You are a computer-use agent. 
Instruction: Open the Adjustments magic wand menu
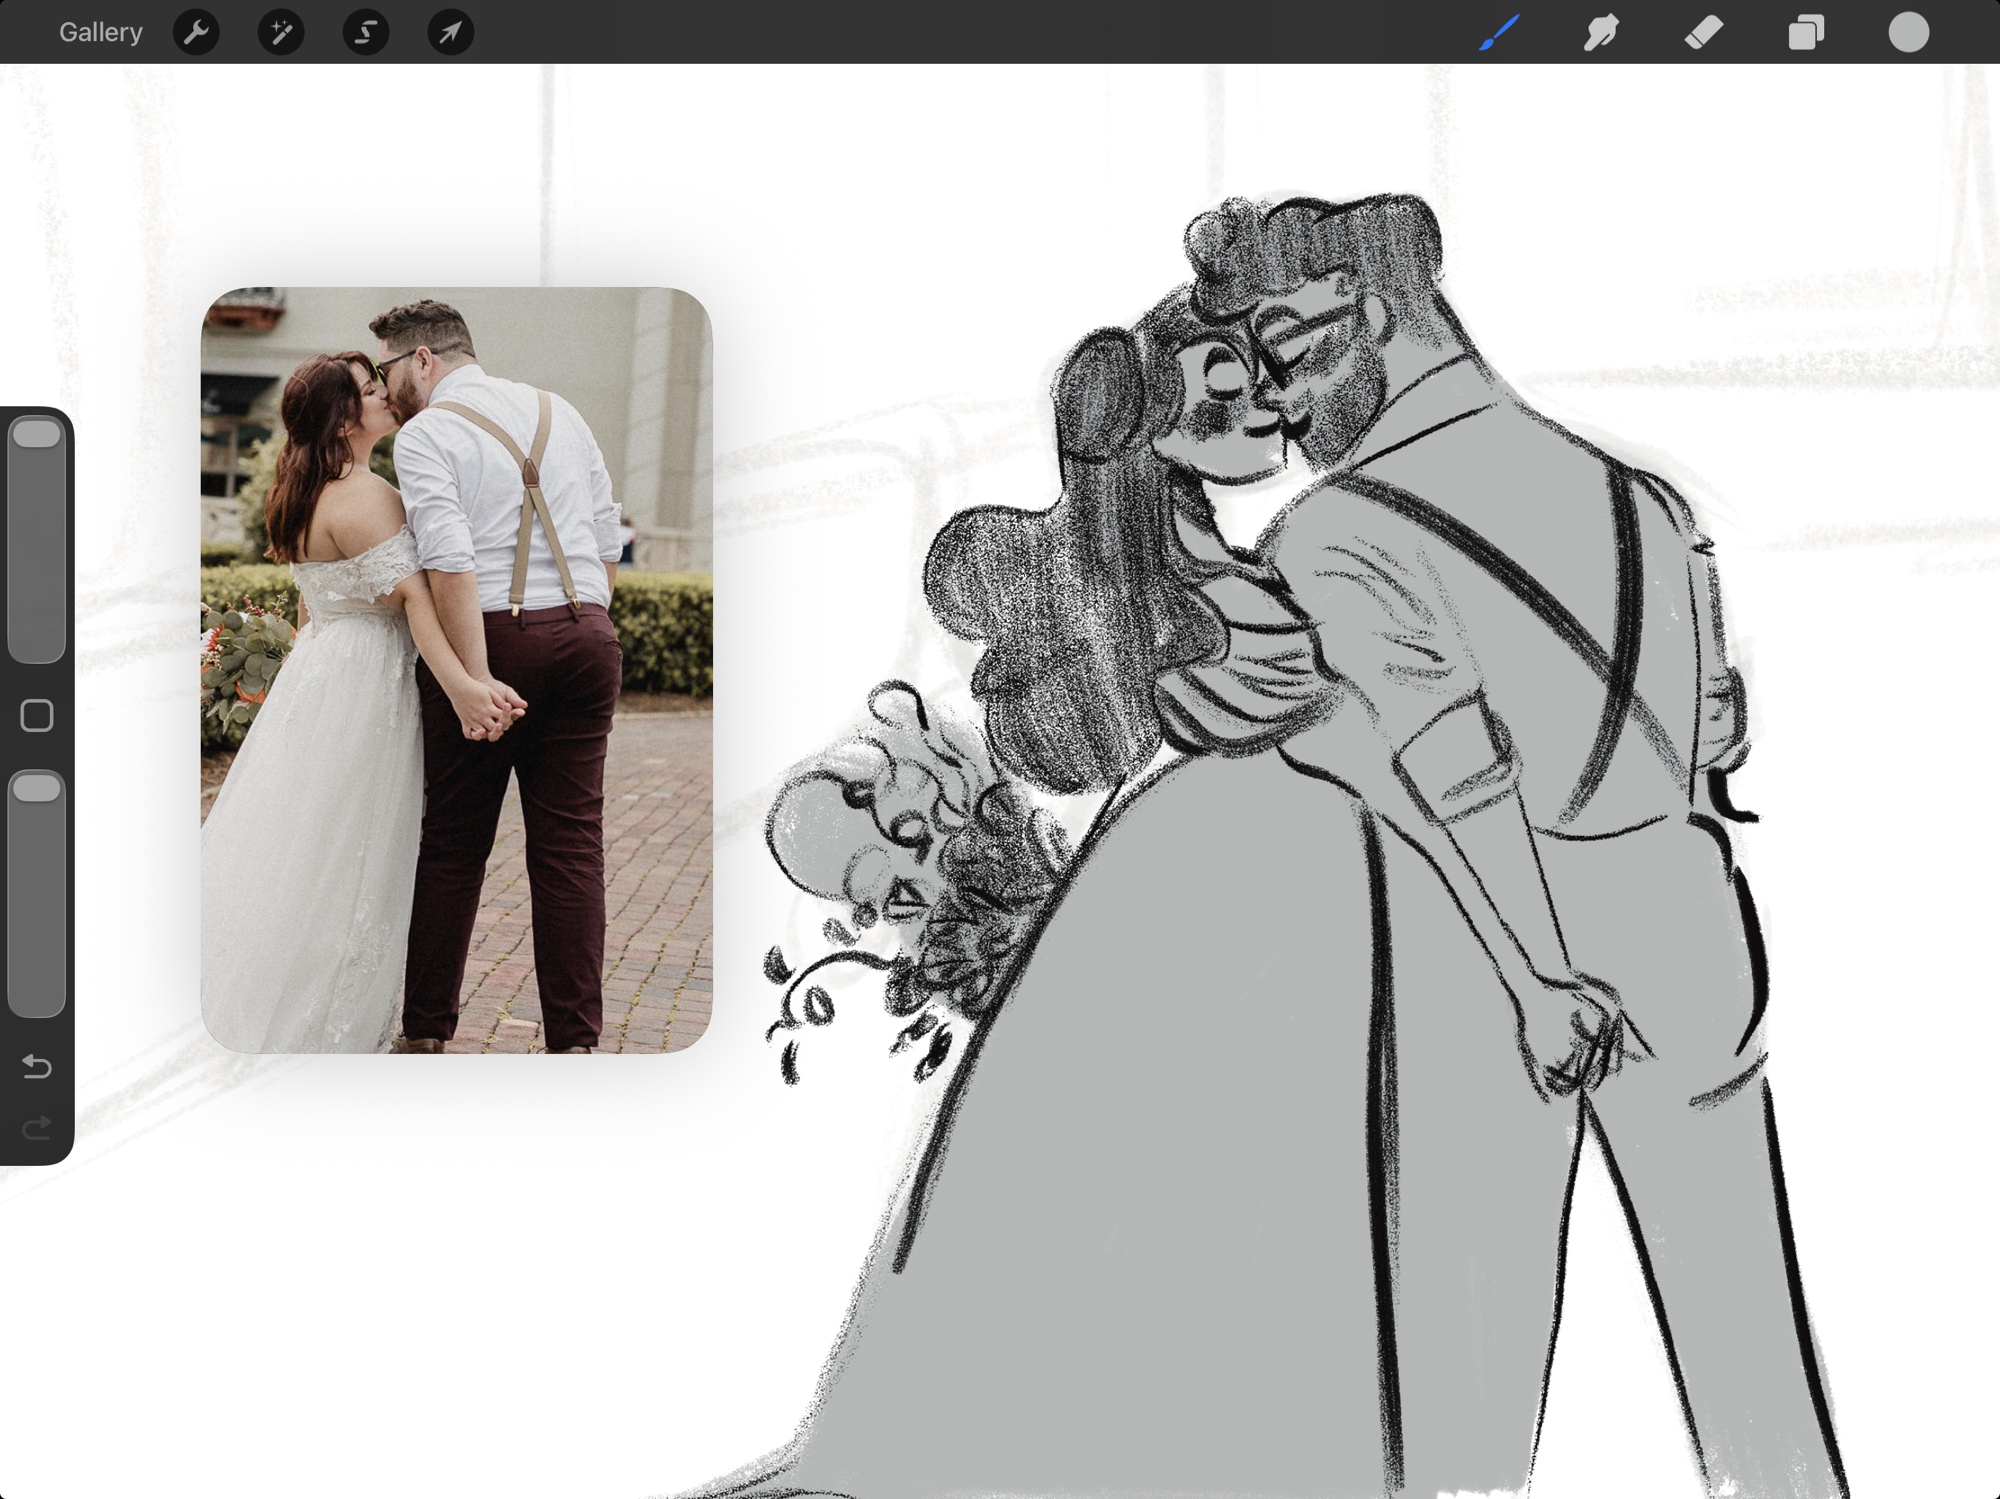[x=281, y=32]
